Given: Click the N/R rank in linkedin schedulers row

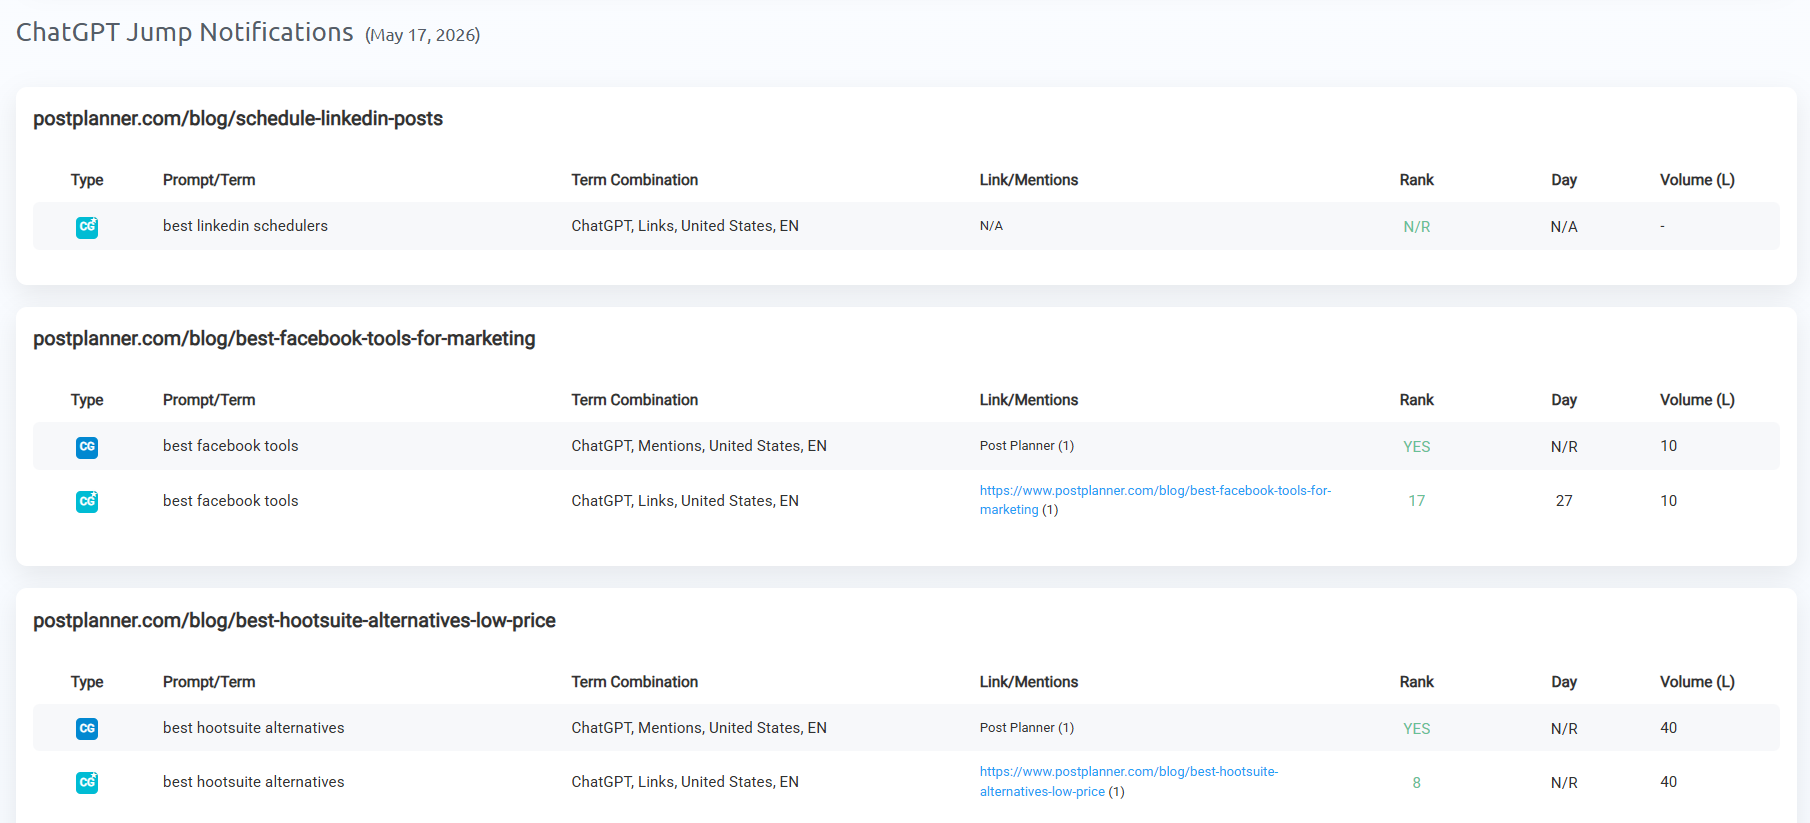Looking at the screenshot, I should (x=1417, y=227).
